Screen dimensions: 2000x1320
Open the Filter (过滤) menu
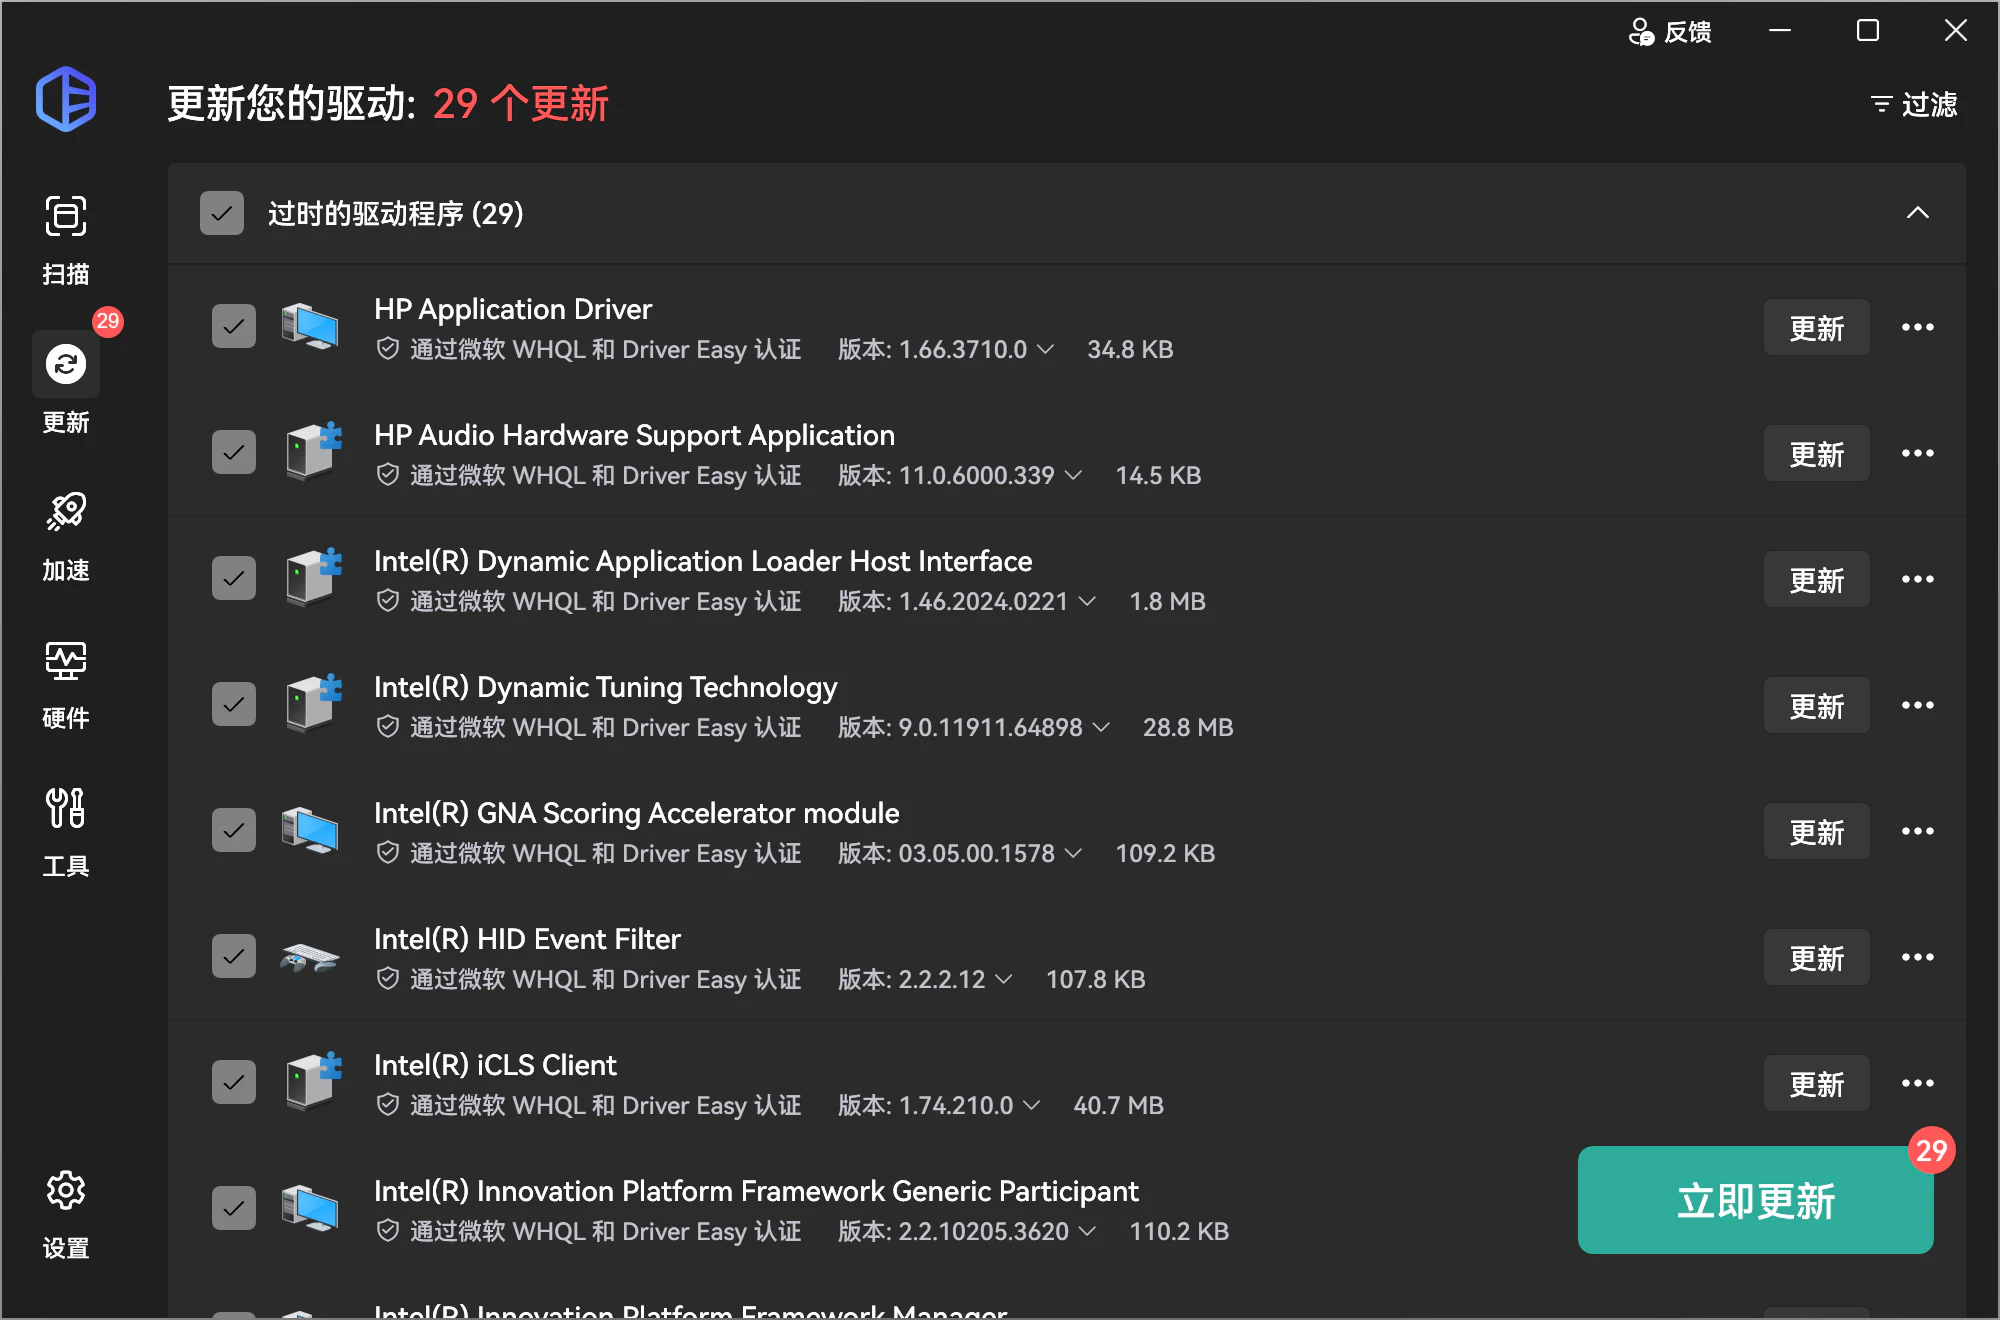(1914, 104)
